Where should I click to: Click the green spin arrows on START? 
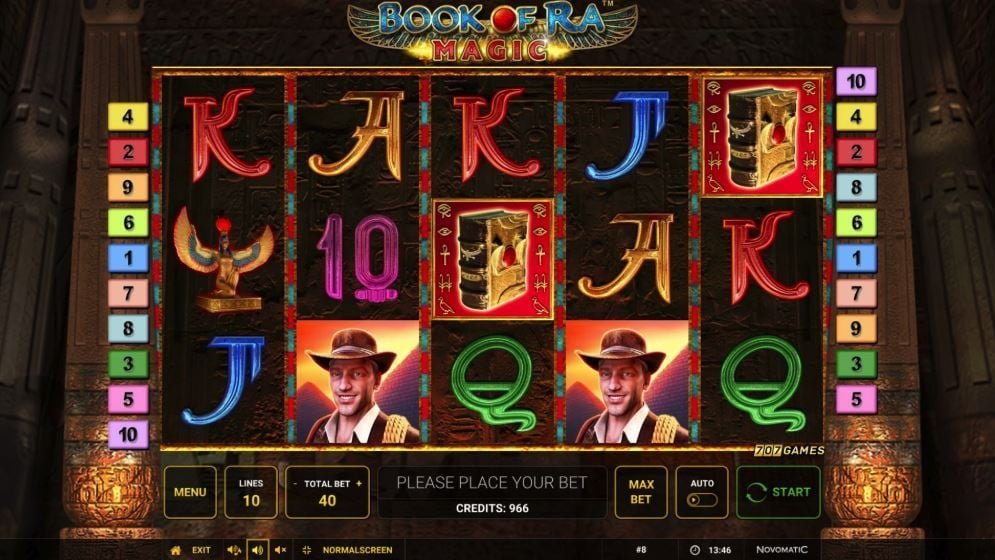coord(756,492)
